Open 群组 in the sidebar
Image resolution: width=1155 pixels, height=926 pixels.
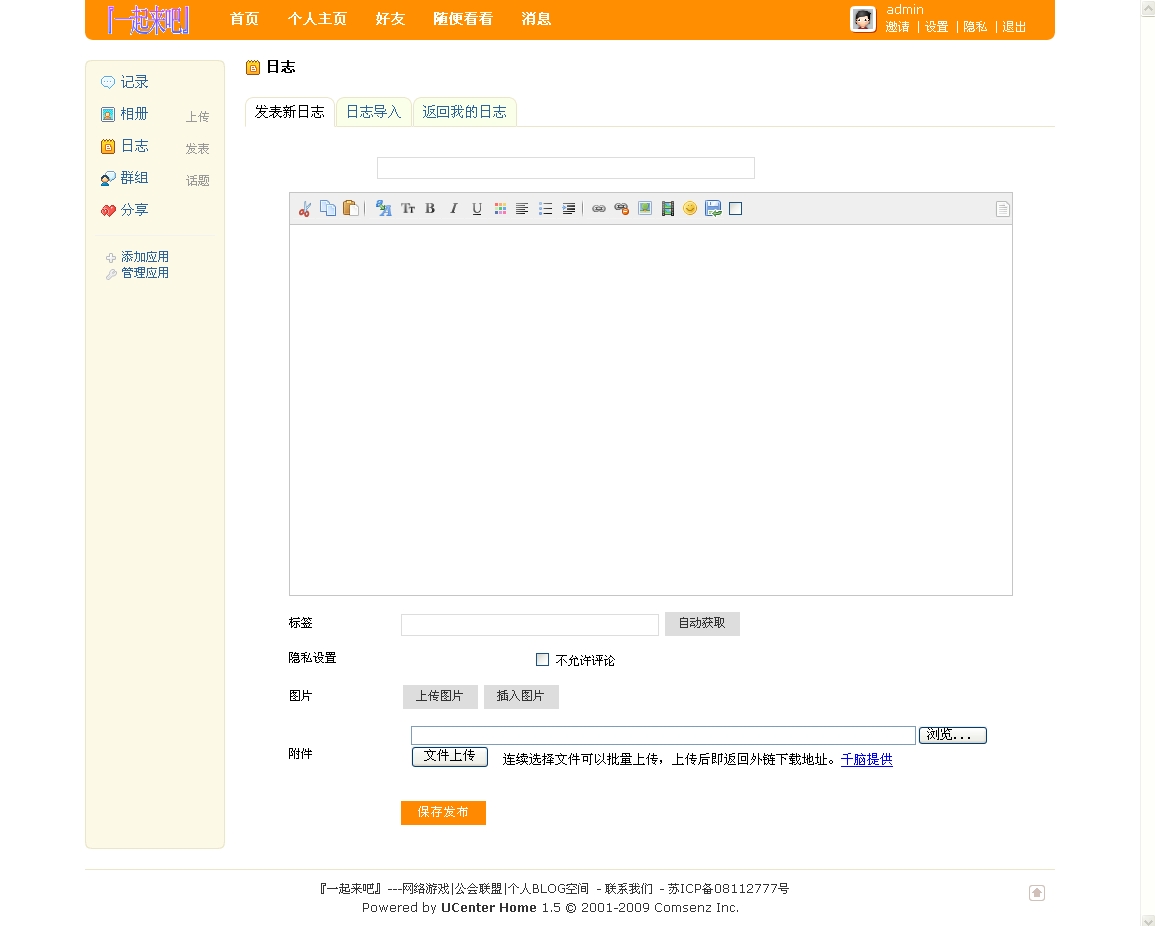[134, 178]
